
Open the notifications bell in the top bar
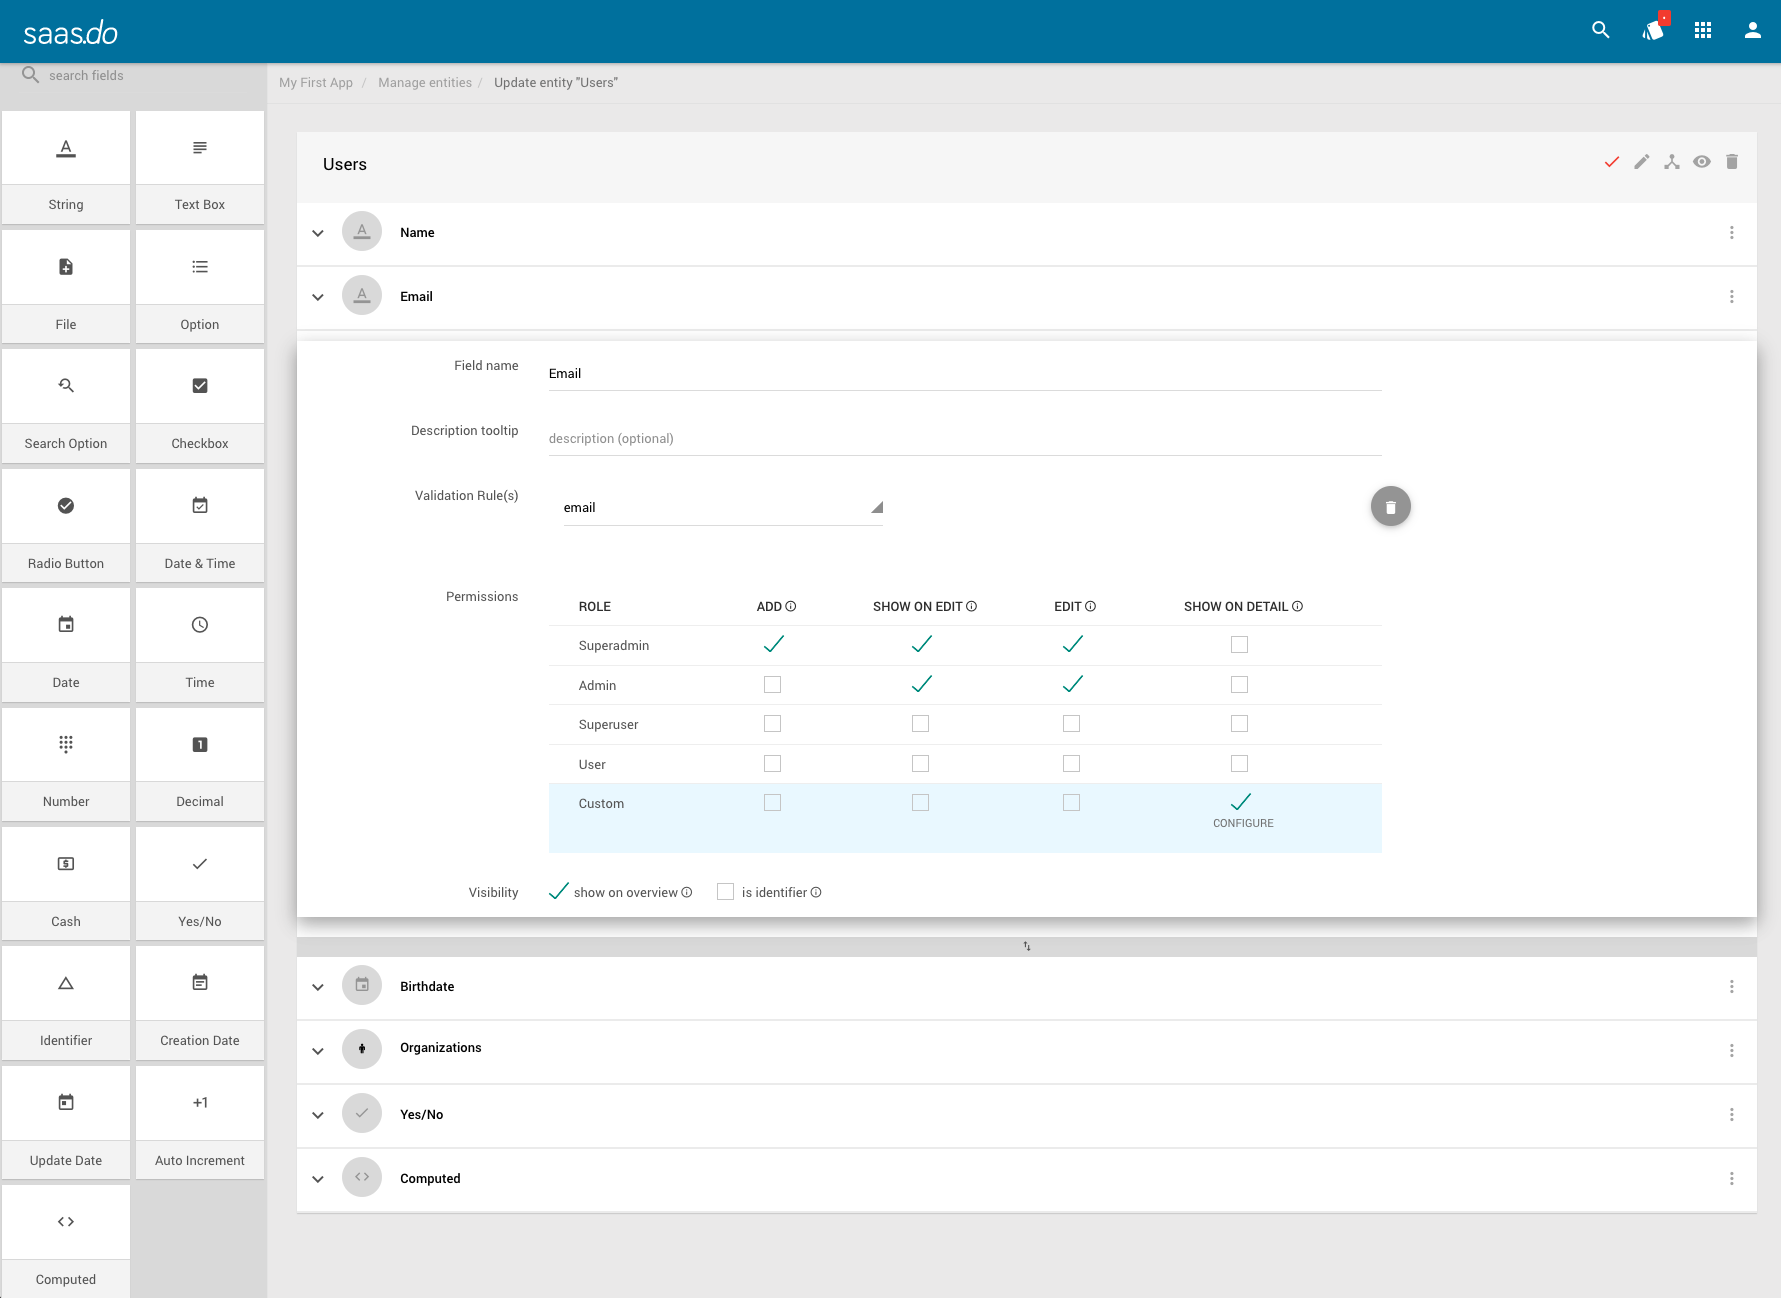click(x=1651, y=31)
